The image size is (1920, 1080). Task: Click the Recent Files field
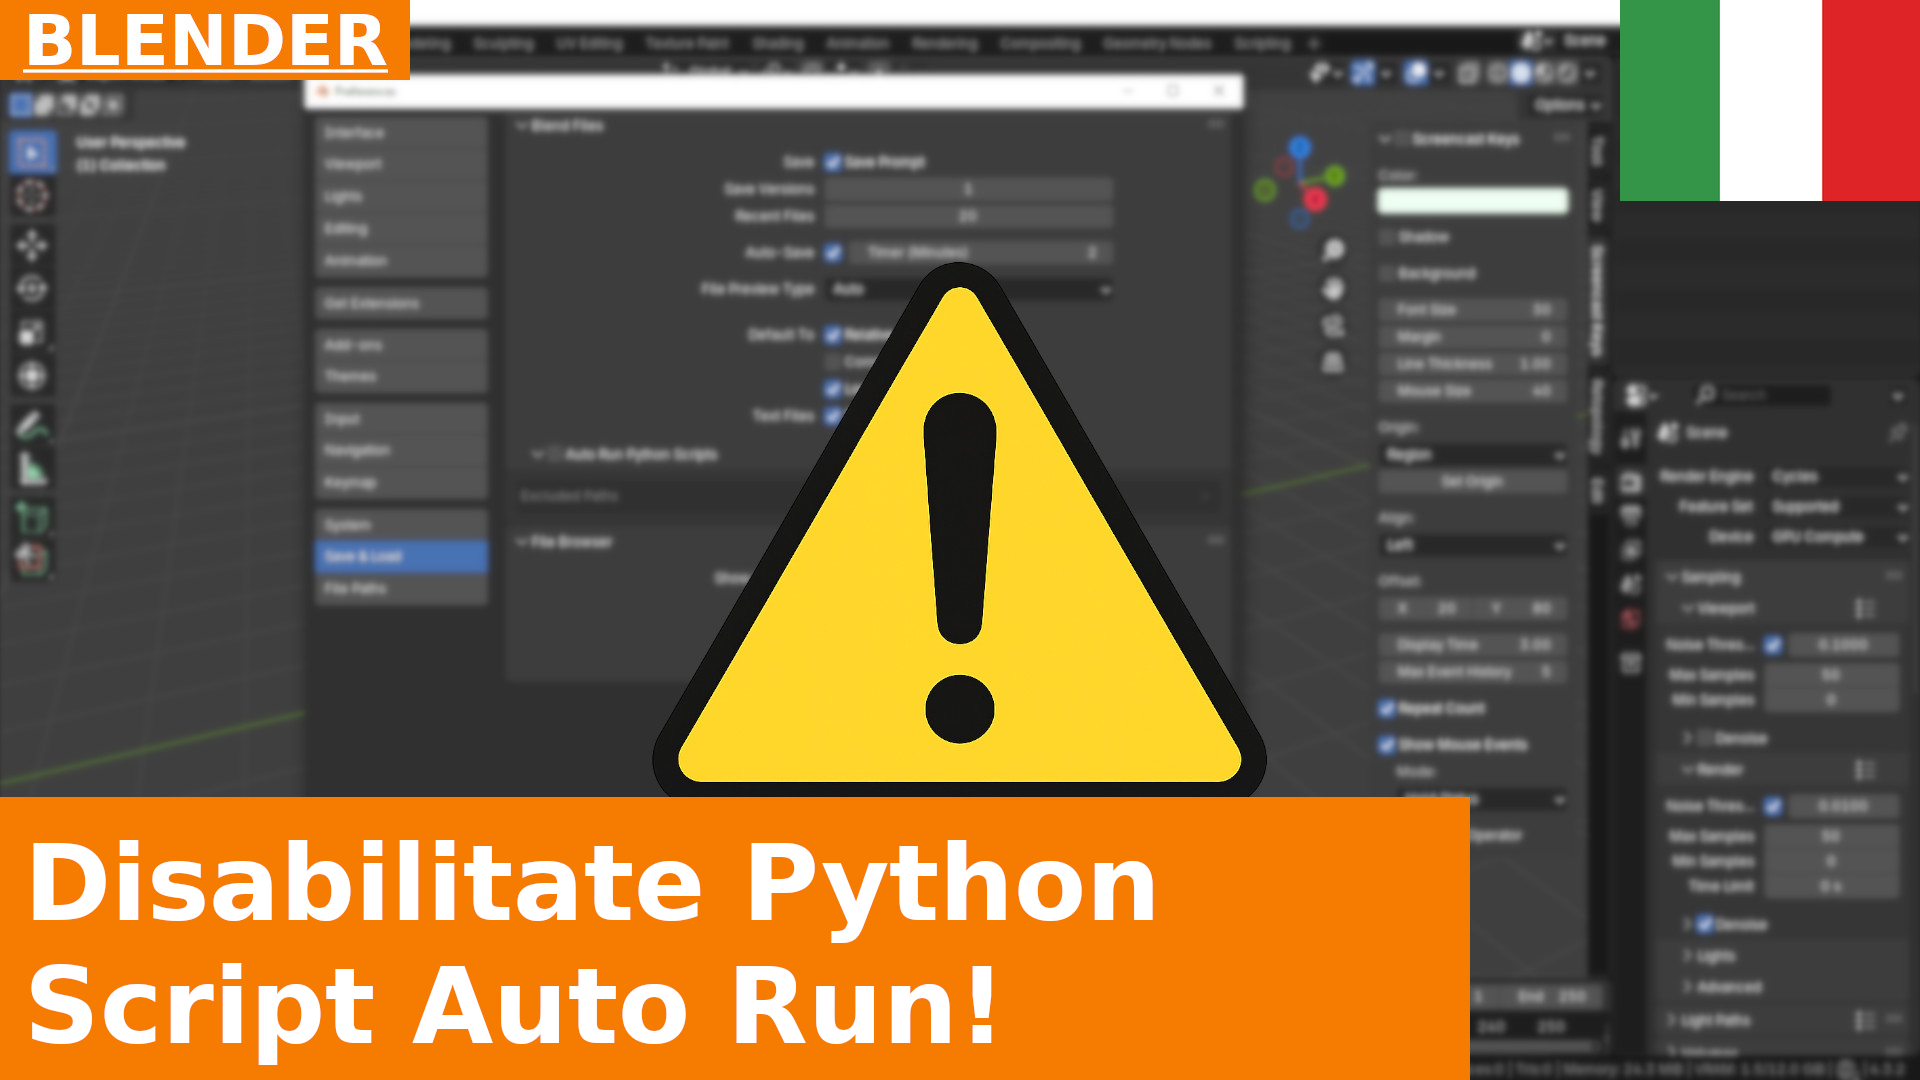point(970,216)
